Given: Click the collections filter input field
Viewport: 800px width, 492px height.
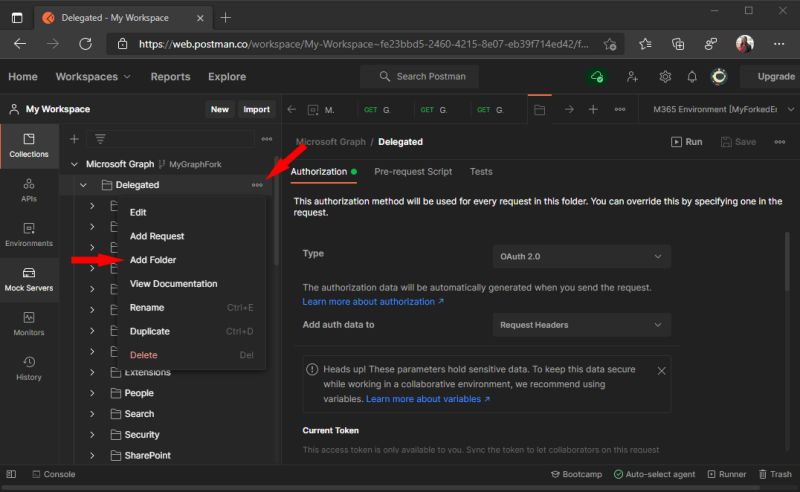Looking at the screenshot, I should coord(170,139).
